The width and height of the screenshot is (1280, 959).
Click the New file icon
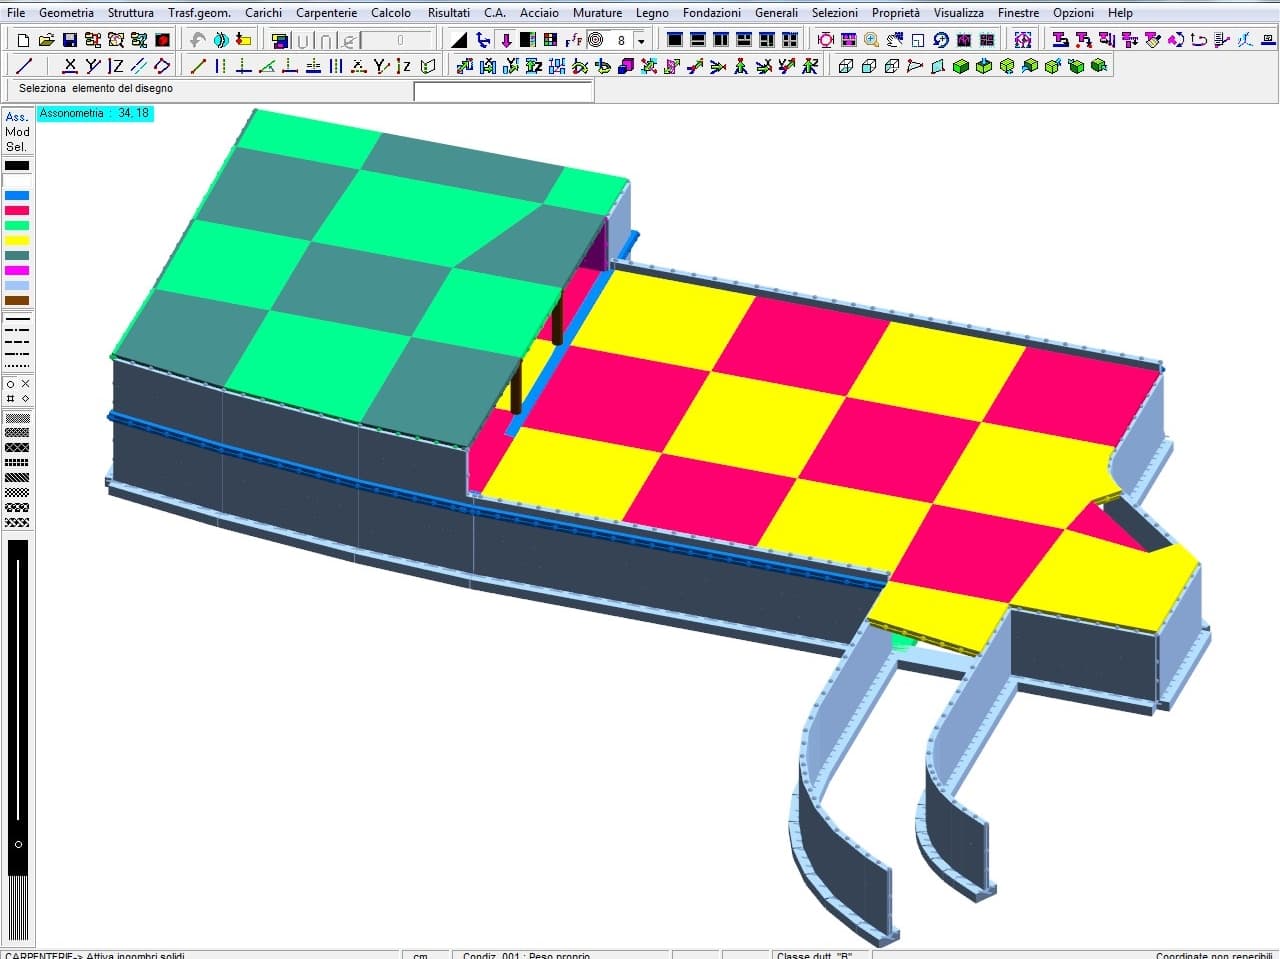pos(23,40)
